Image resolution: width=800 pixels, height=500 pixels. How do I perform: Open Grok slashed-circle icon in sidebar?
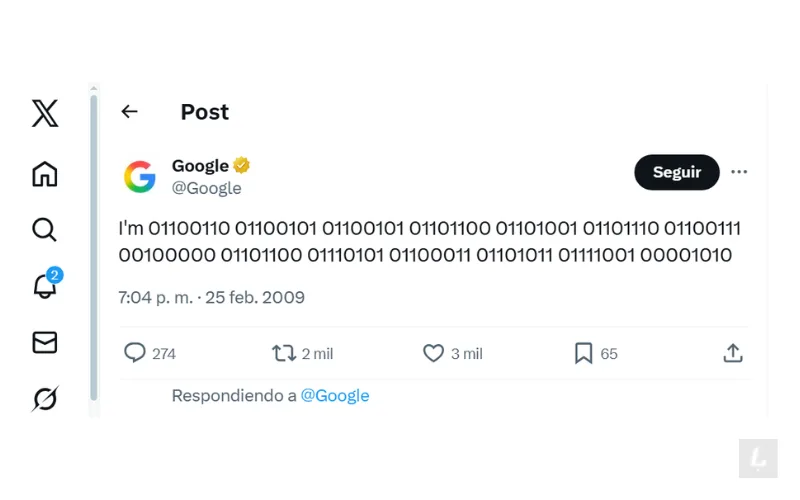click(45, 399)
